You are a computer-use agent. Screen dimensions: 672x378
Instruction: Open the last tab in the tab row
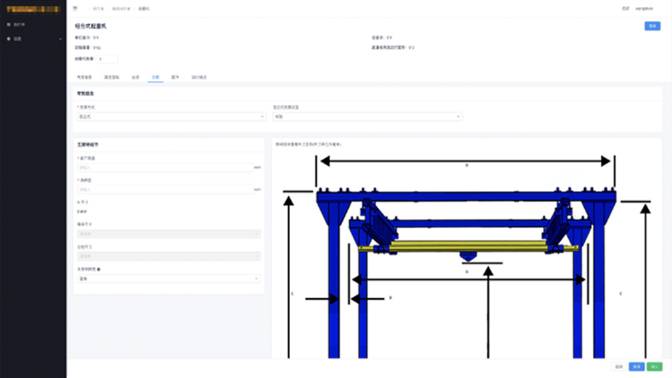pyautogui.click(x=199, y=77)
